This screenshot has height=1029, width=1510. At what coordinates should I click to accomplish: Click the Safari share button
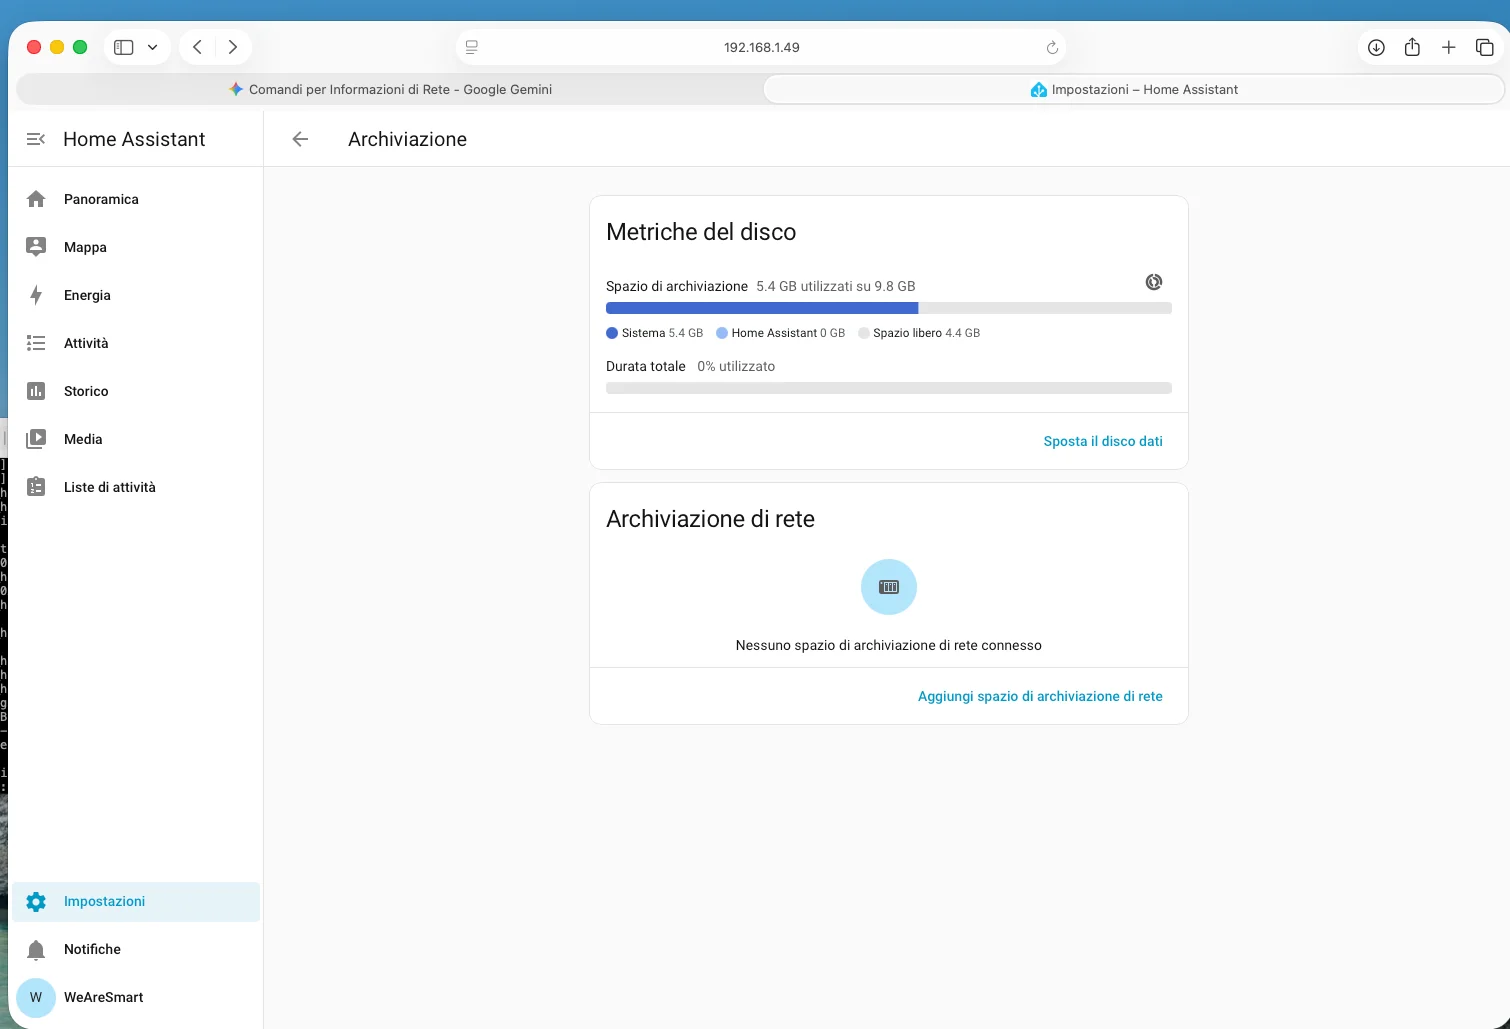[1412, 47]
